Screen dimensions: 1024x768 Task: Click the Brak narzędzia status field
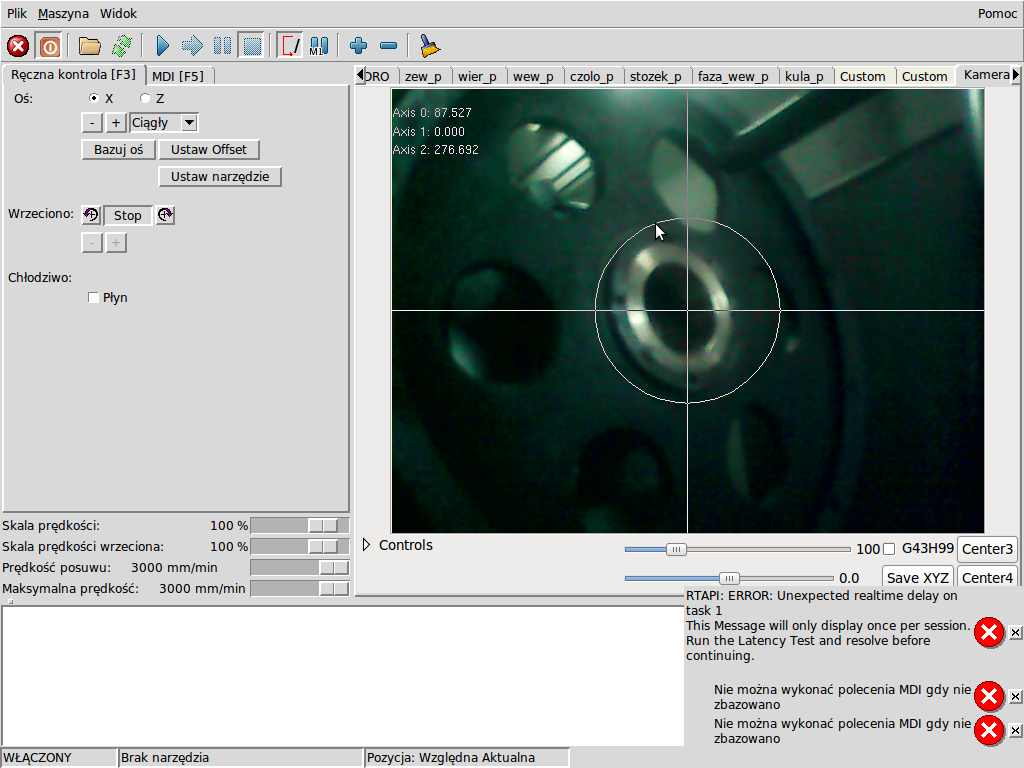pos(240,758)
